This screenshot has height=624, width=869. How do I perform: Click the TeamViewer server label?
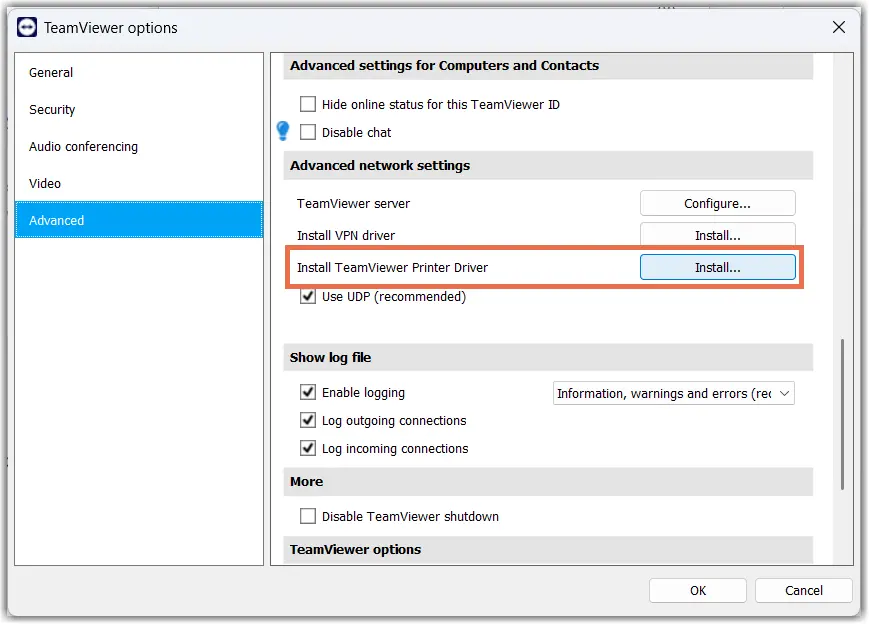coord(353,203)
